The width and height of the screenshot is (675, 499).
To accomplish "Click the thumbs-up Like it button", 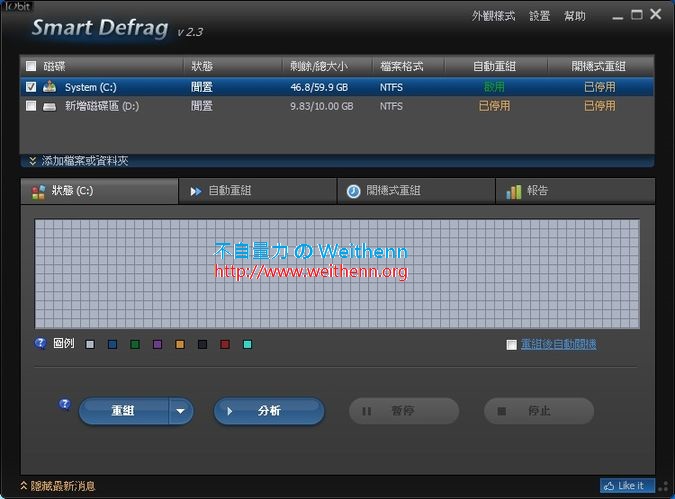I will tap(627, 486).
